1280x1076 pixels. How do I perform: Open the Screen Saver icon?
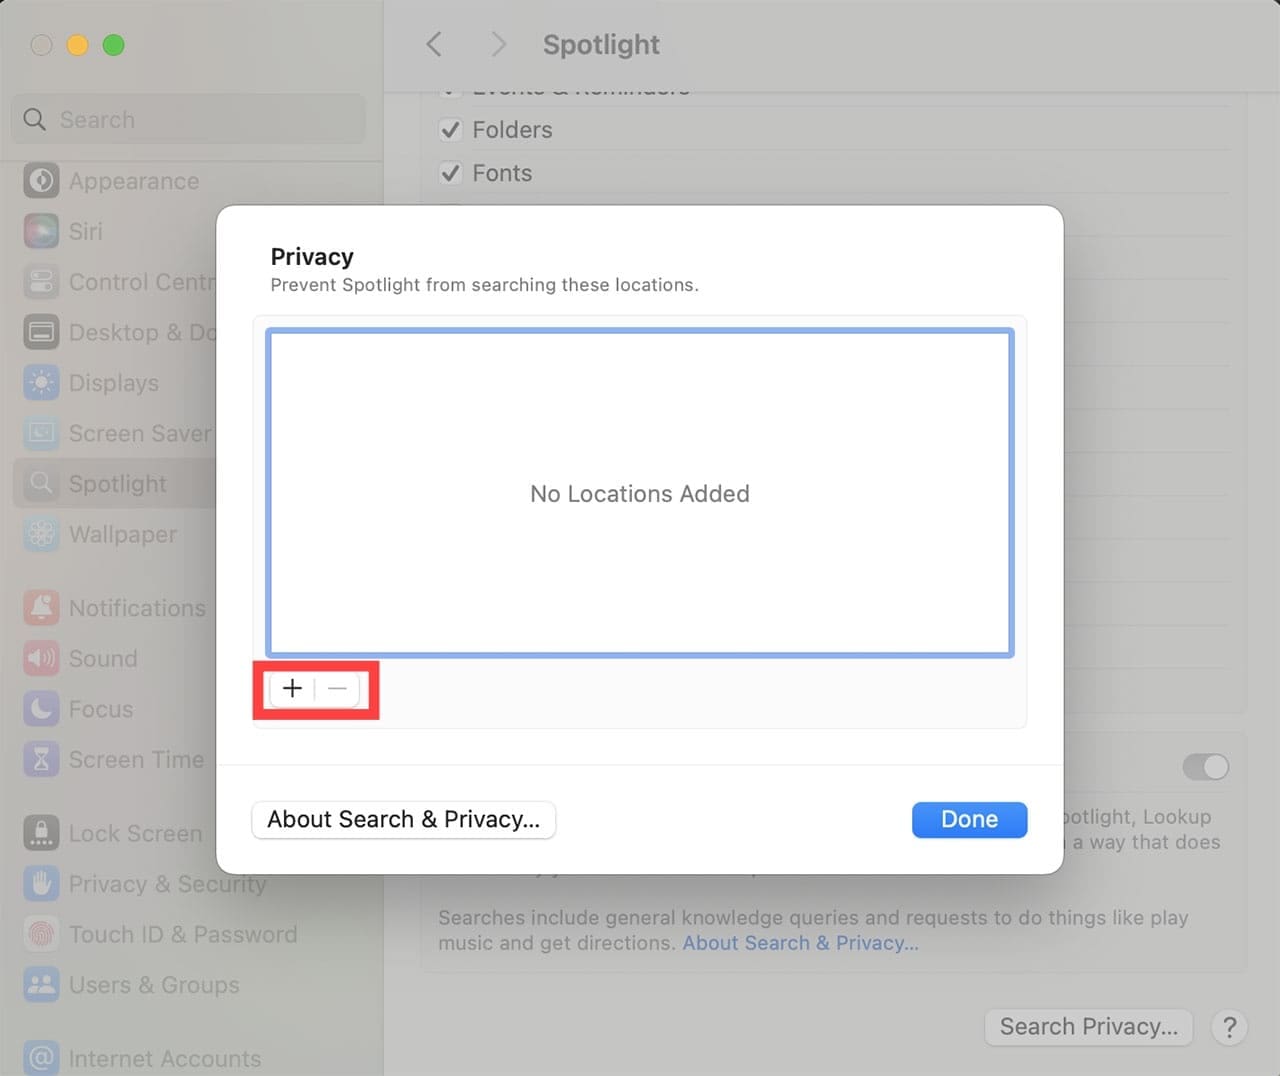click(x=41, y=433)
